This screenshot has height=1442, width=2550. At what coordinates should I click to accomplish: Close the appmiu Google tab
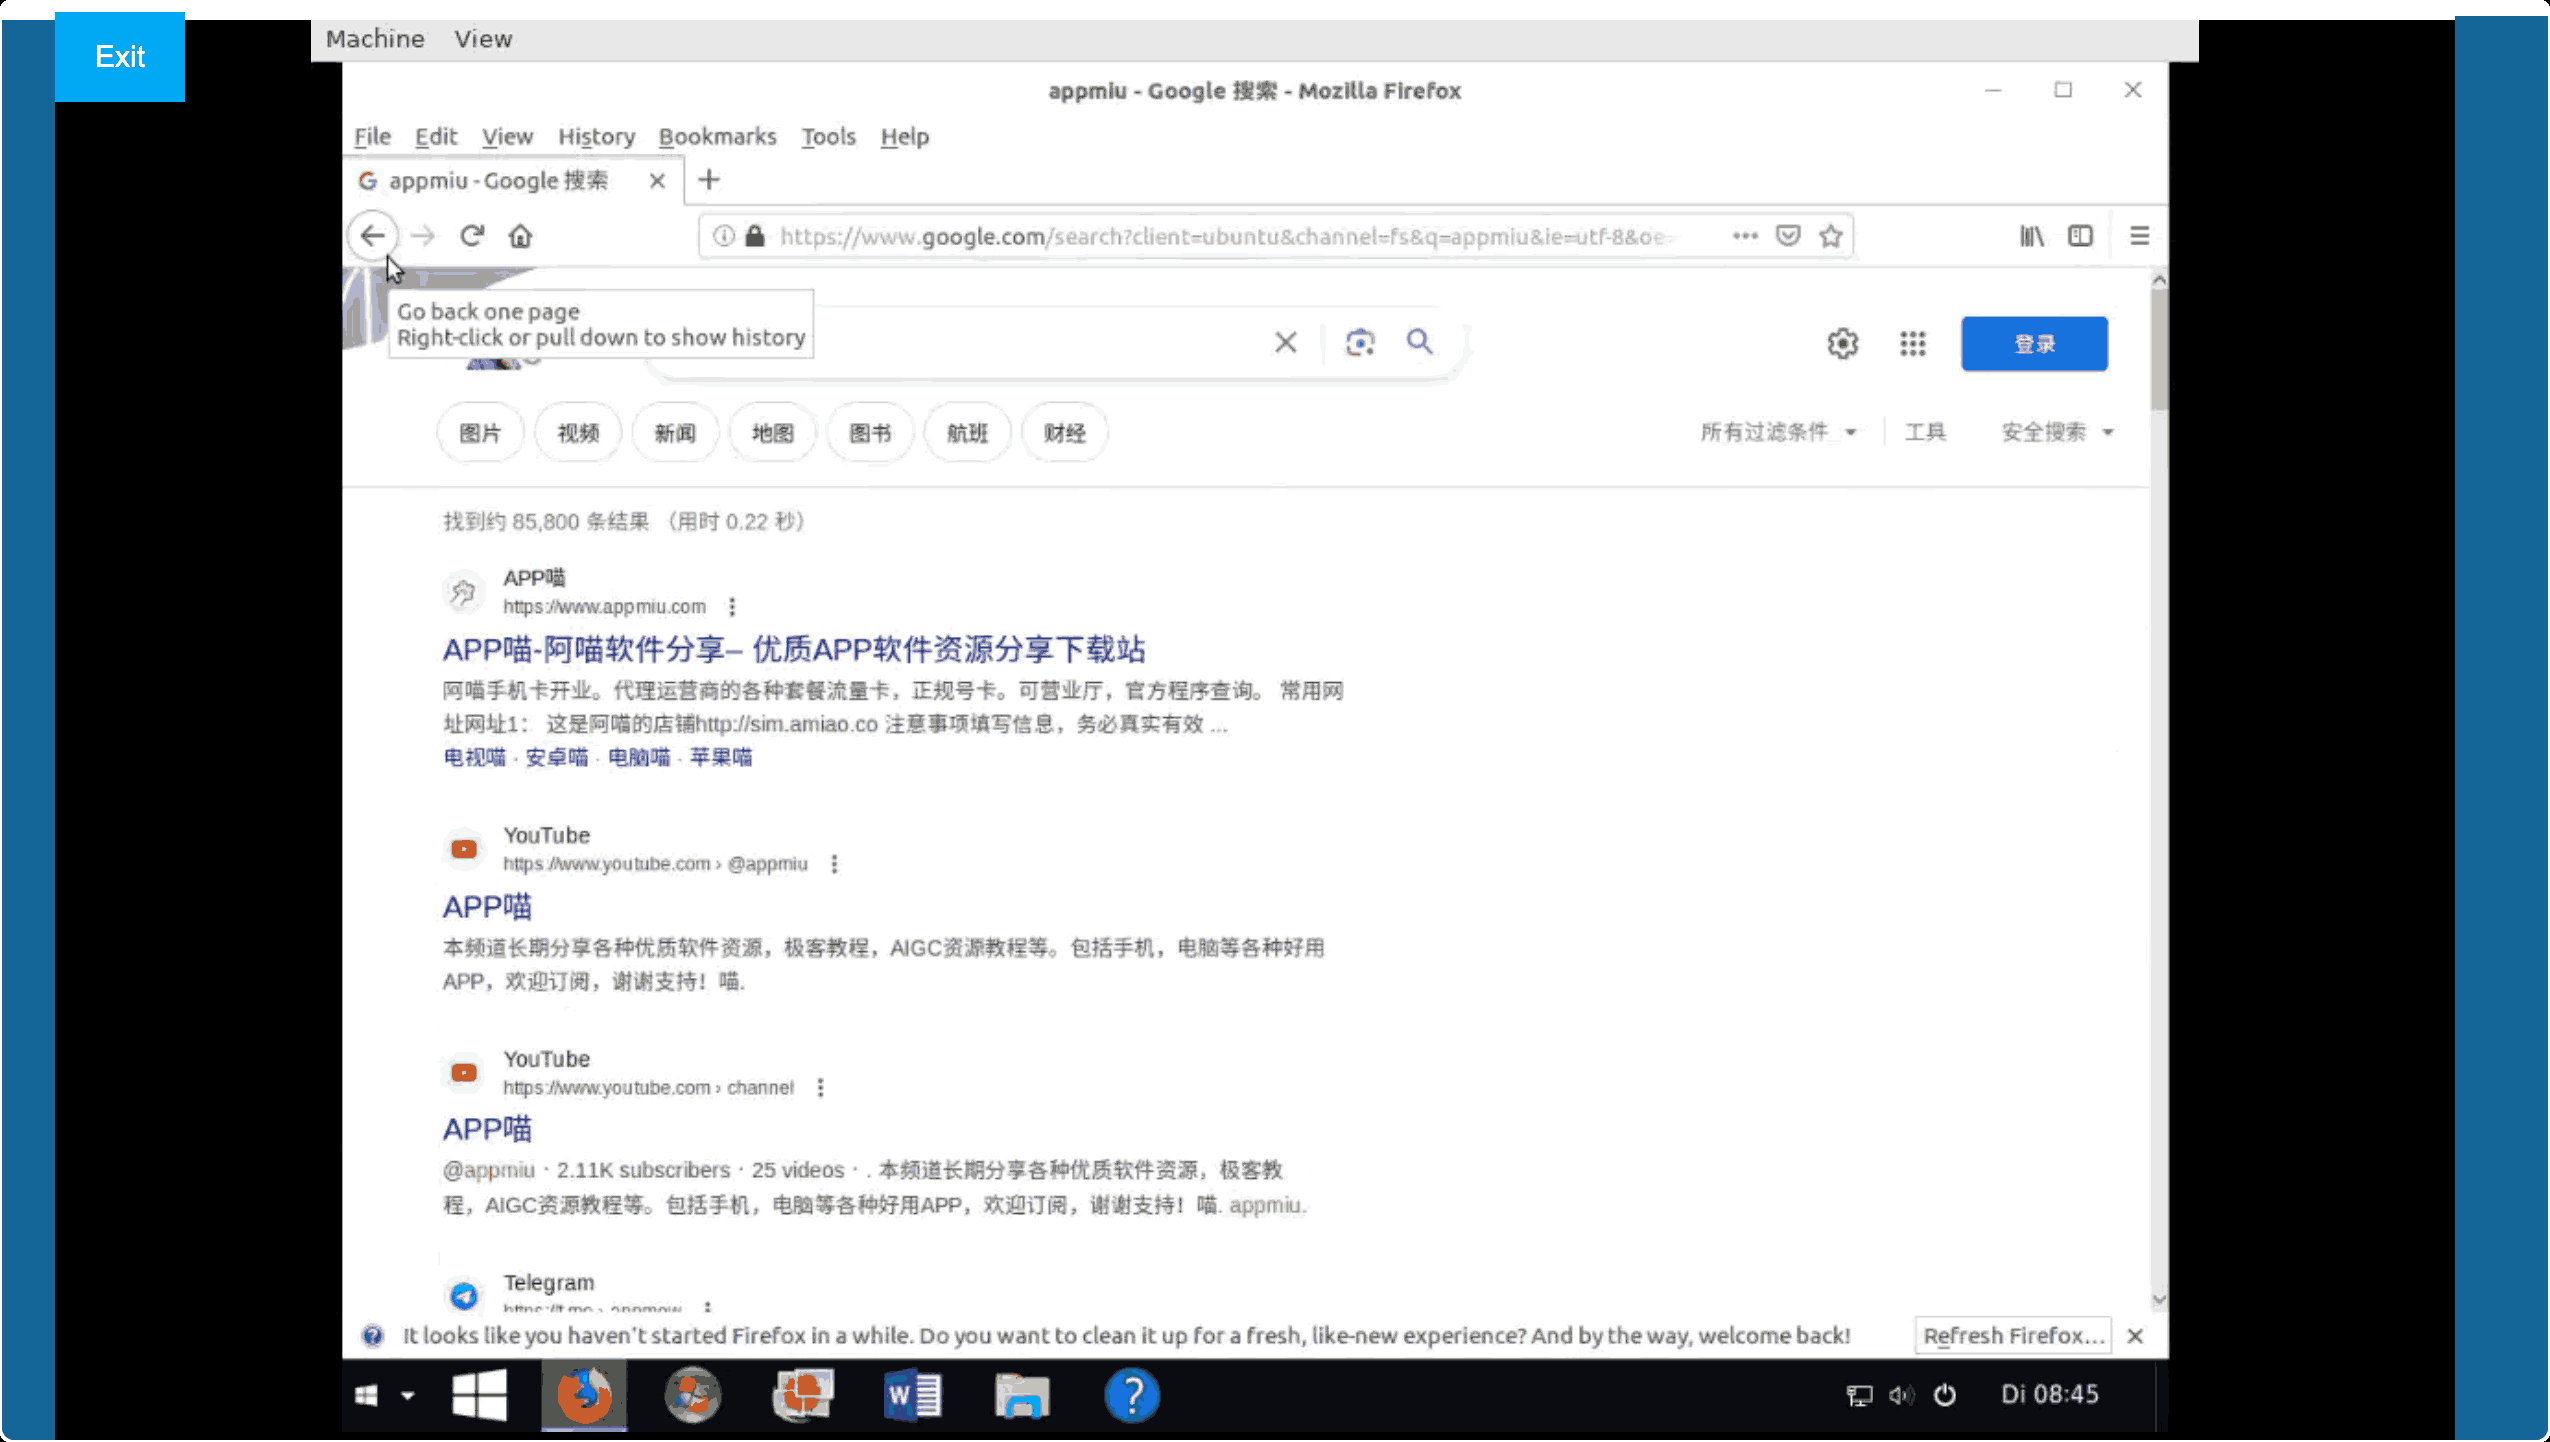coord(657,181)
